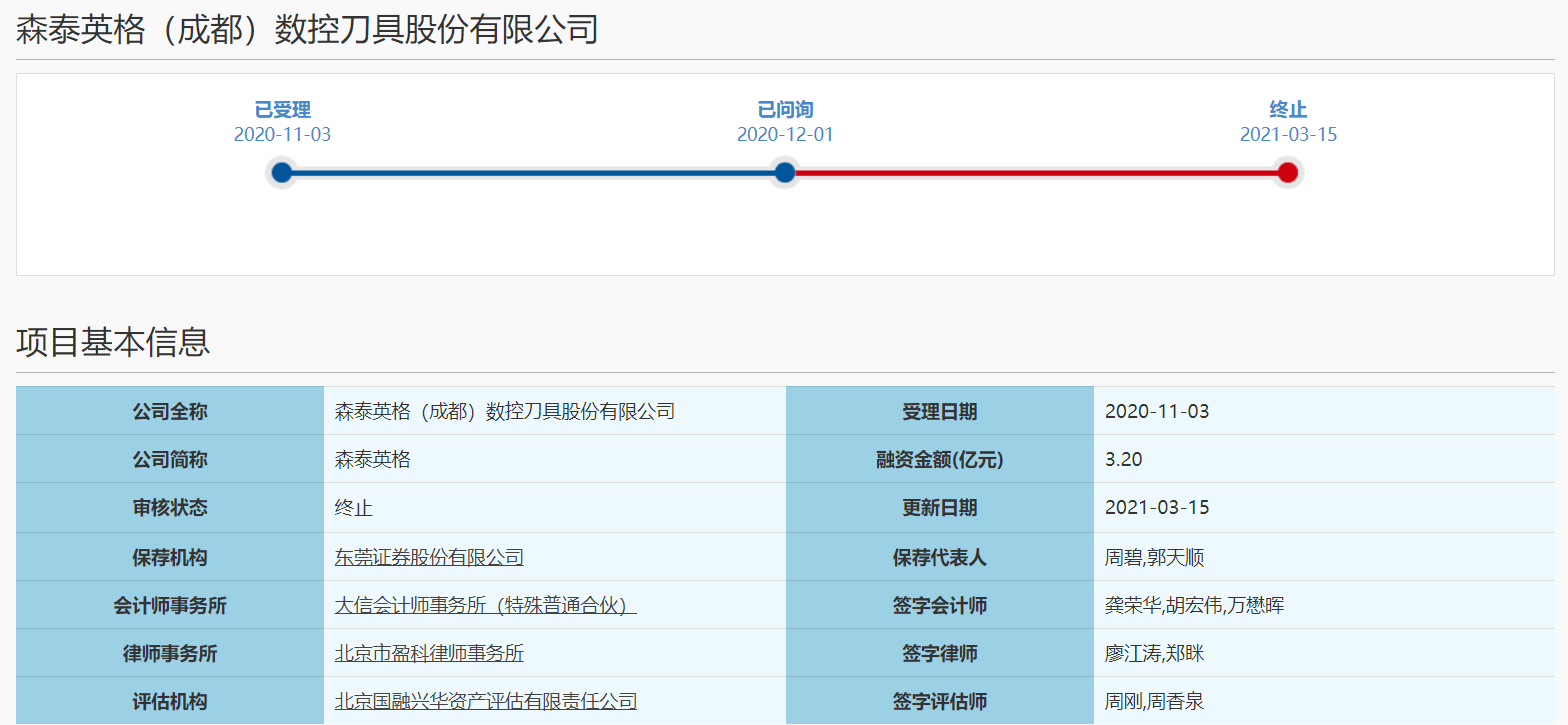Select the 终止 stage label in timeline
This screenshot has width=1568, height=725.
(1288, 110)
